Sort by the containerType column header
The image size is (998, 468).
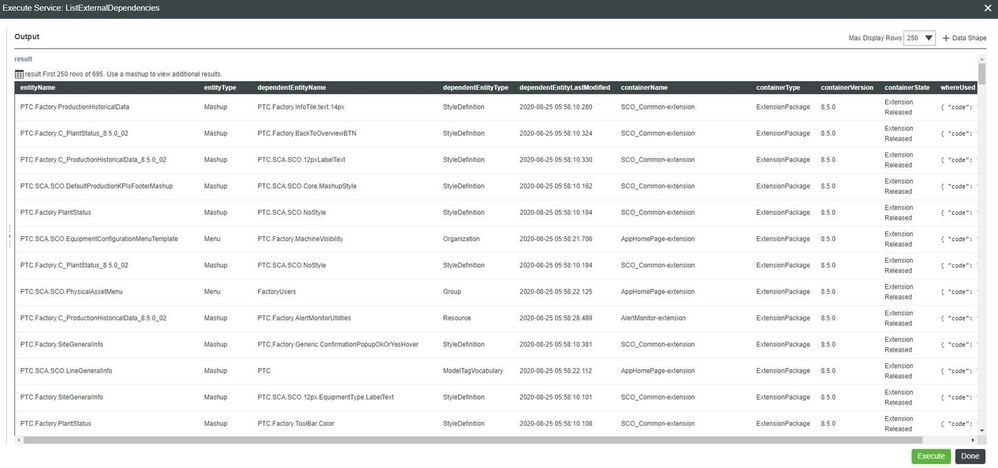778,88
